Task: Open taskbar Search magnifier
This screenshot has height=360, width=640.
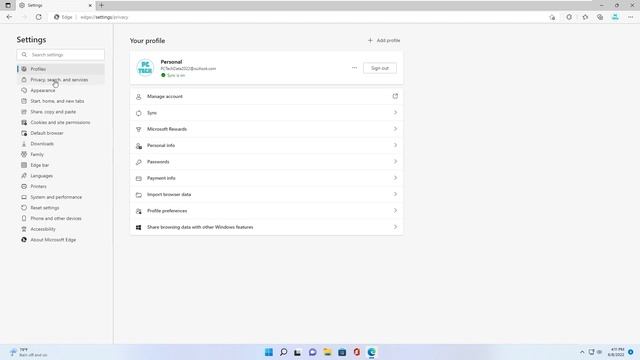Action: pos(283,352)
